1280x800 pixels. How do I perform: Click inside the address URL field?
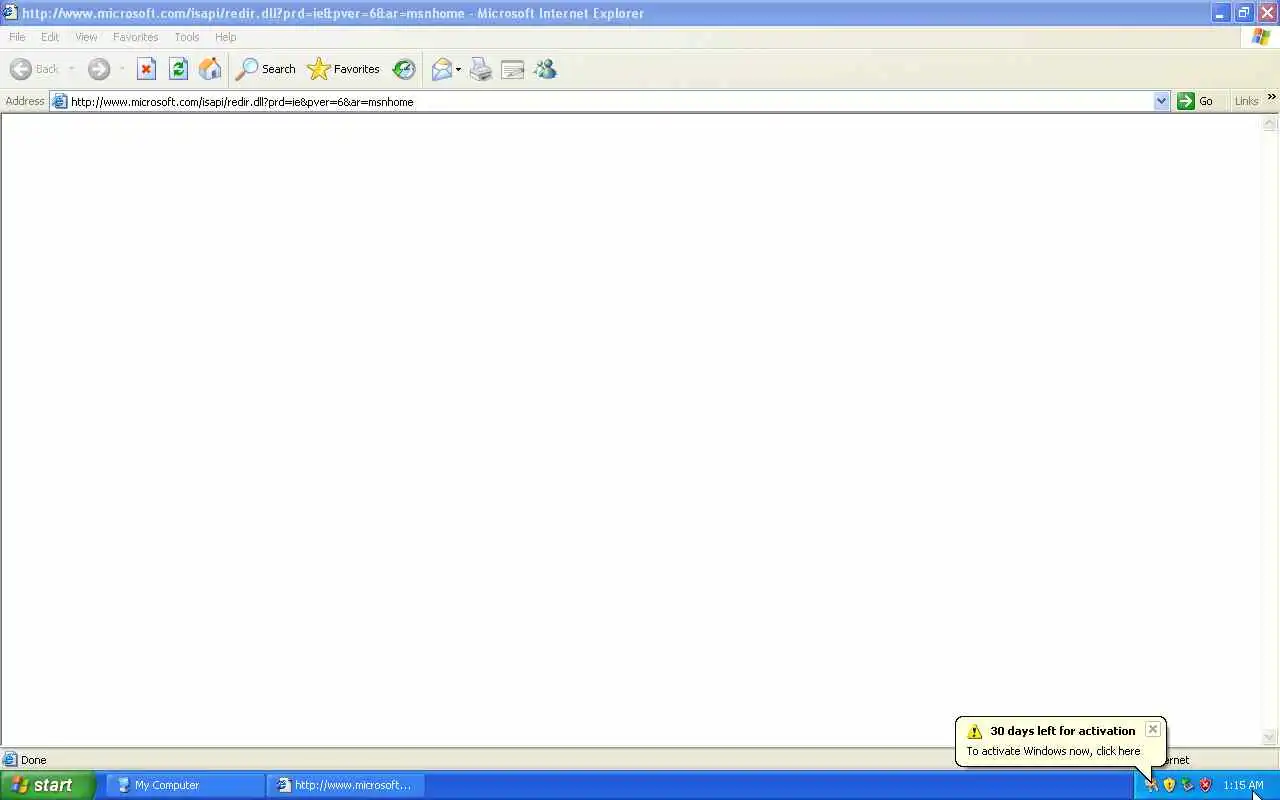(610, 101)
